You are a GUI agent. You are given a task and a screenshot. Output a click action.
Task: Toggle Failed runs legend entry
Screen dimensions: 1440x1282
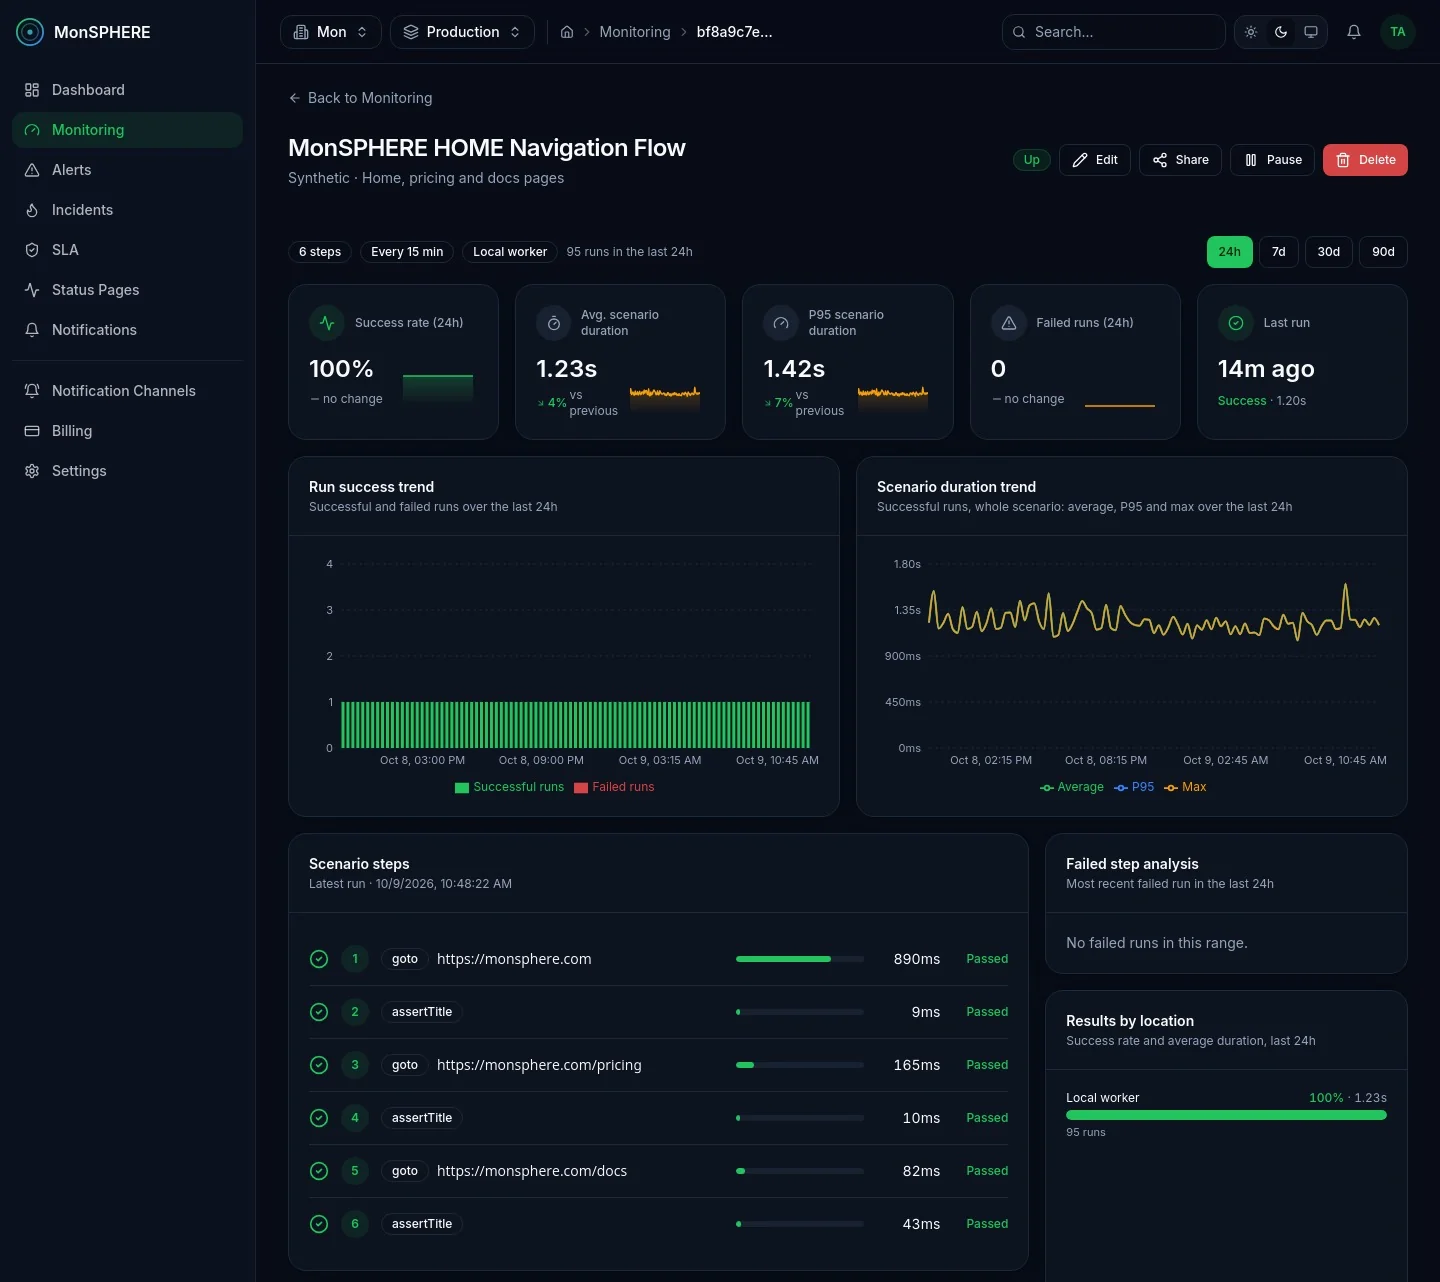614,787
